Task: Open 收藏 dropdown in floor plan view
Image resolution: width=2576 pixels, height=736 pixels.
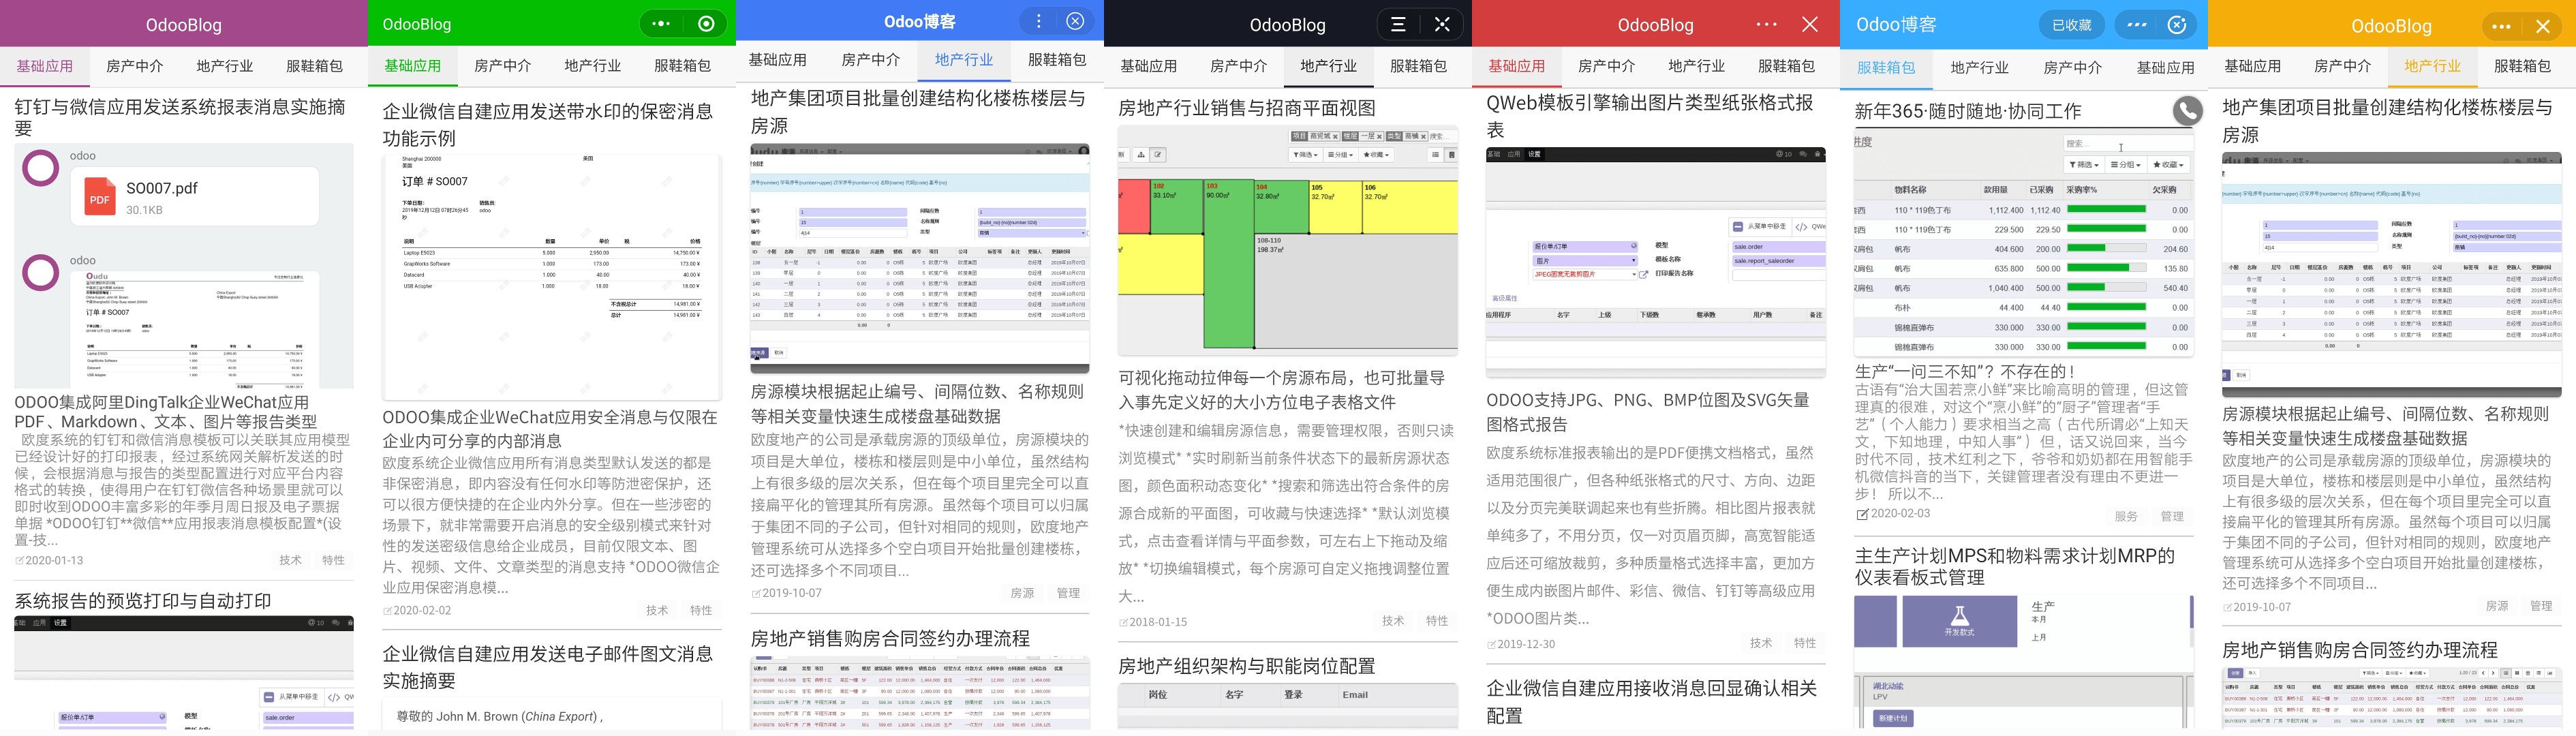Action: pyautogui.click(x=1376, y=155)
